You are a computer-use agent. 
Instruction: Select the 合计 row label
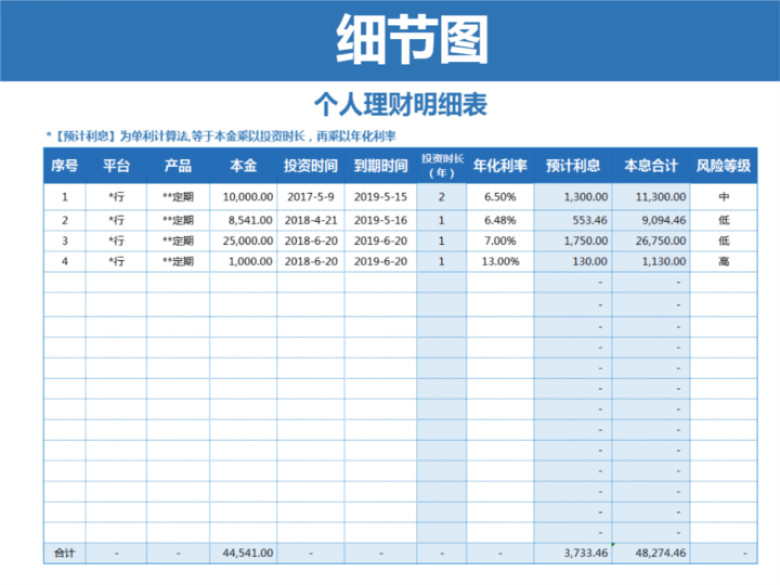point(65,553)
